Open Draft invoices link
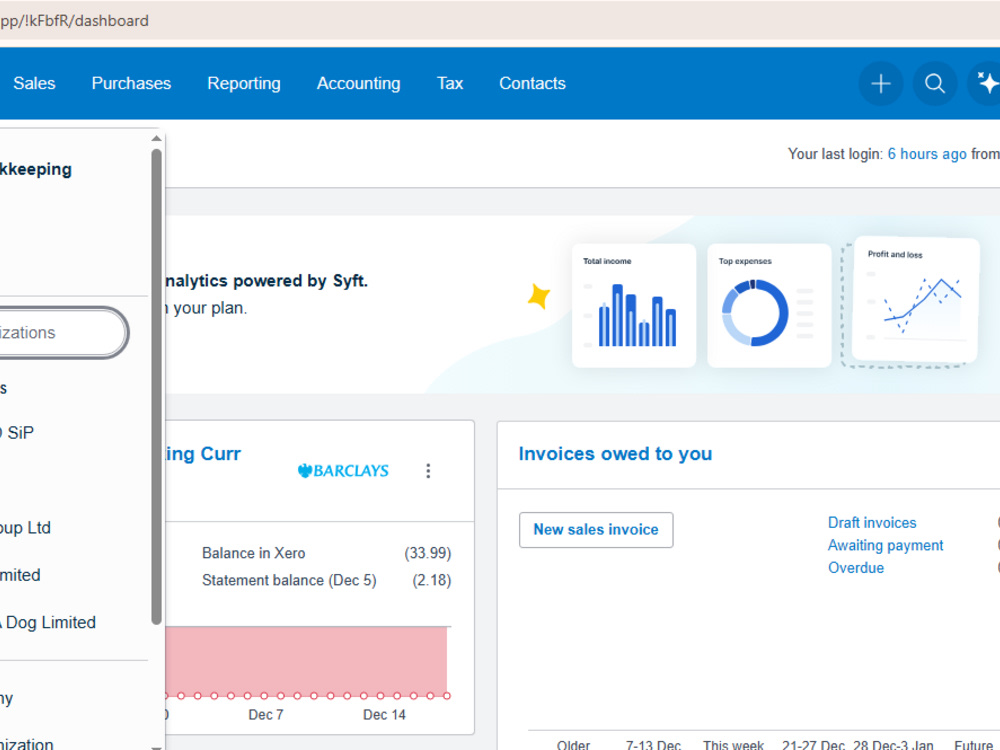 (x=872, y=522)
